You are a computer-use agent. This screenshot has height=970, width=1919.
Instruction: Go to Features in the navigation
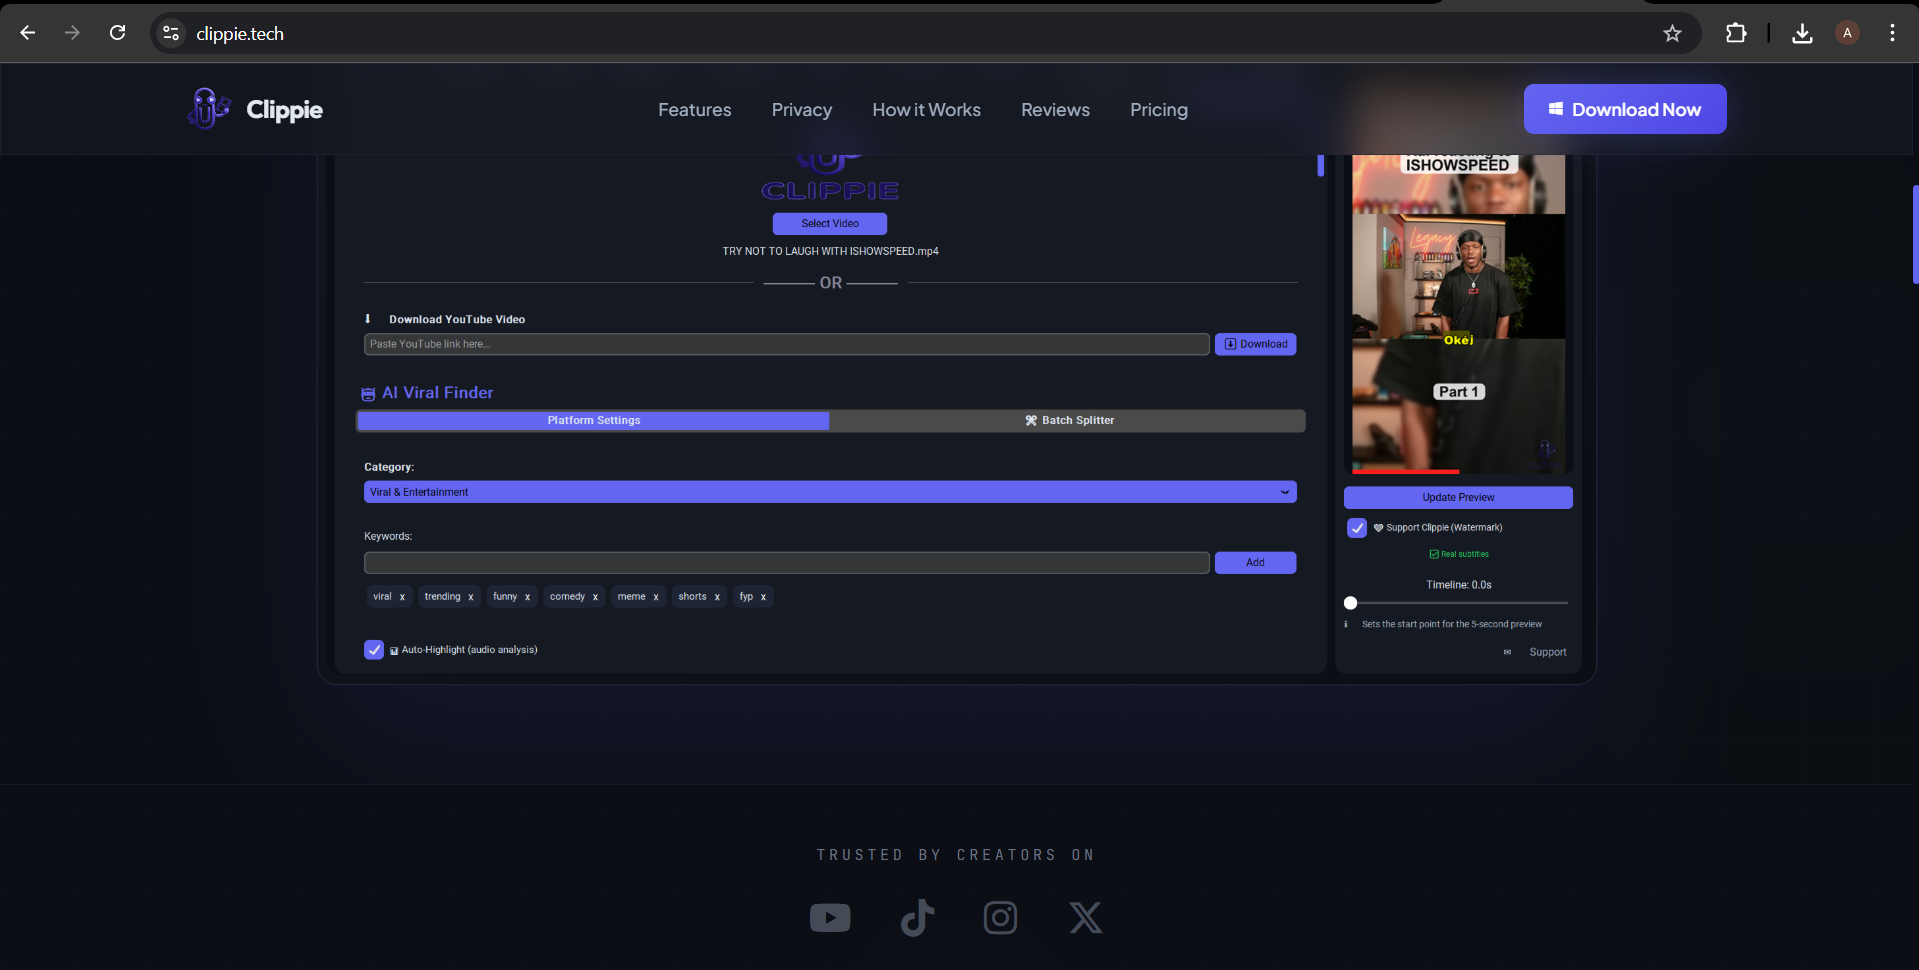694,110
